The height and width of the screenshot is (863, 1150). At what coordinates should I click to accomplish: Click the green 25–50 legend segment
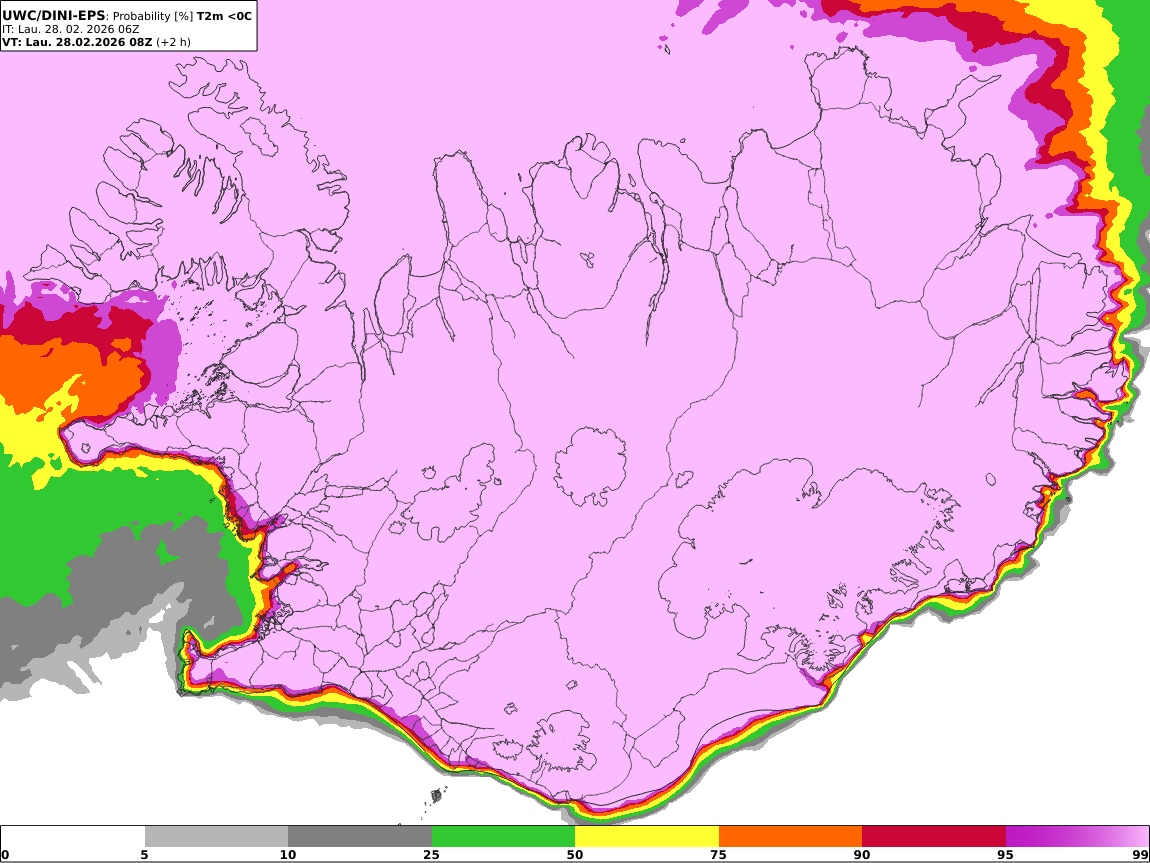503,837
